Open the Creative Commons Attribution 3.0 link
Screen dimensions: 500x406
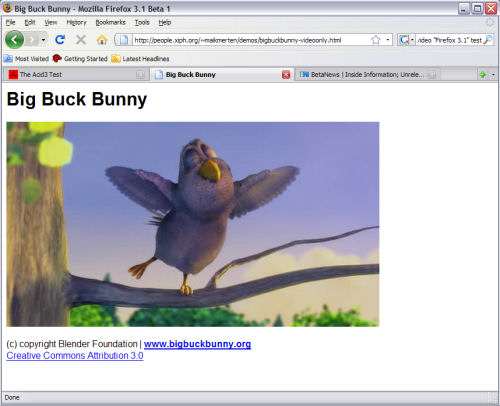point(75,356)
